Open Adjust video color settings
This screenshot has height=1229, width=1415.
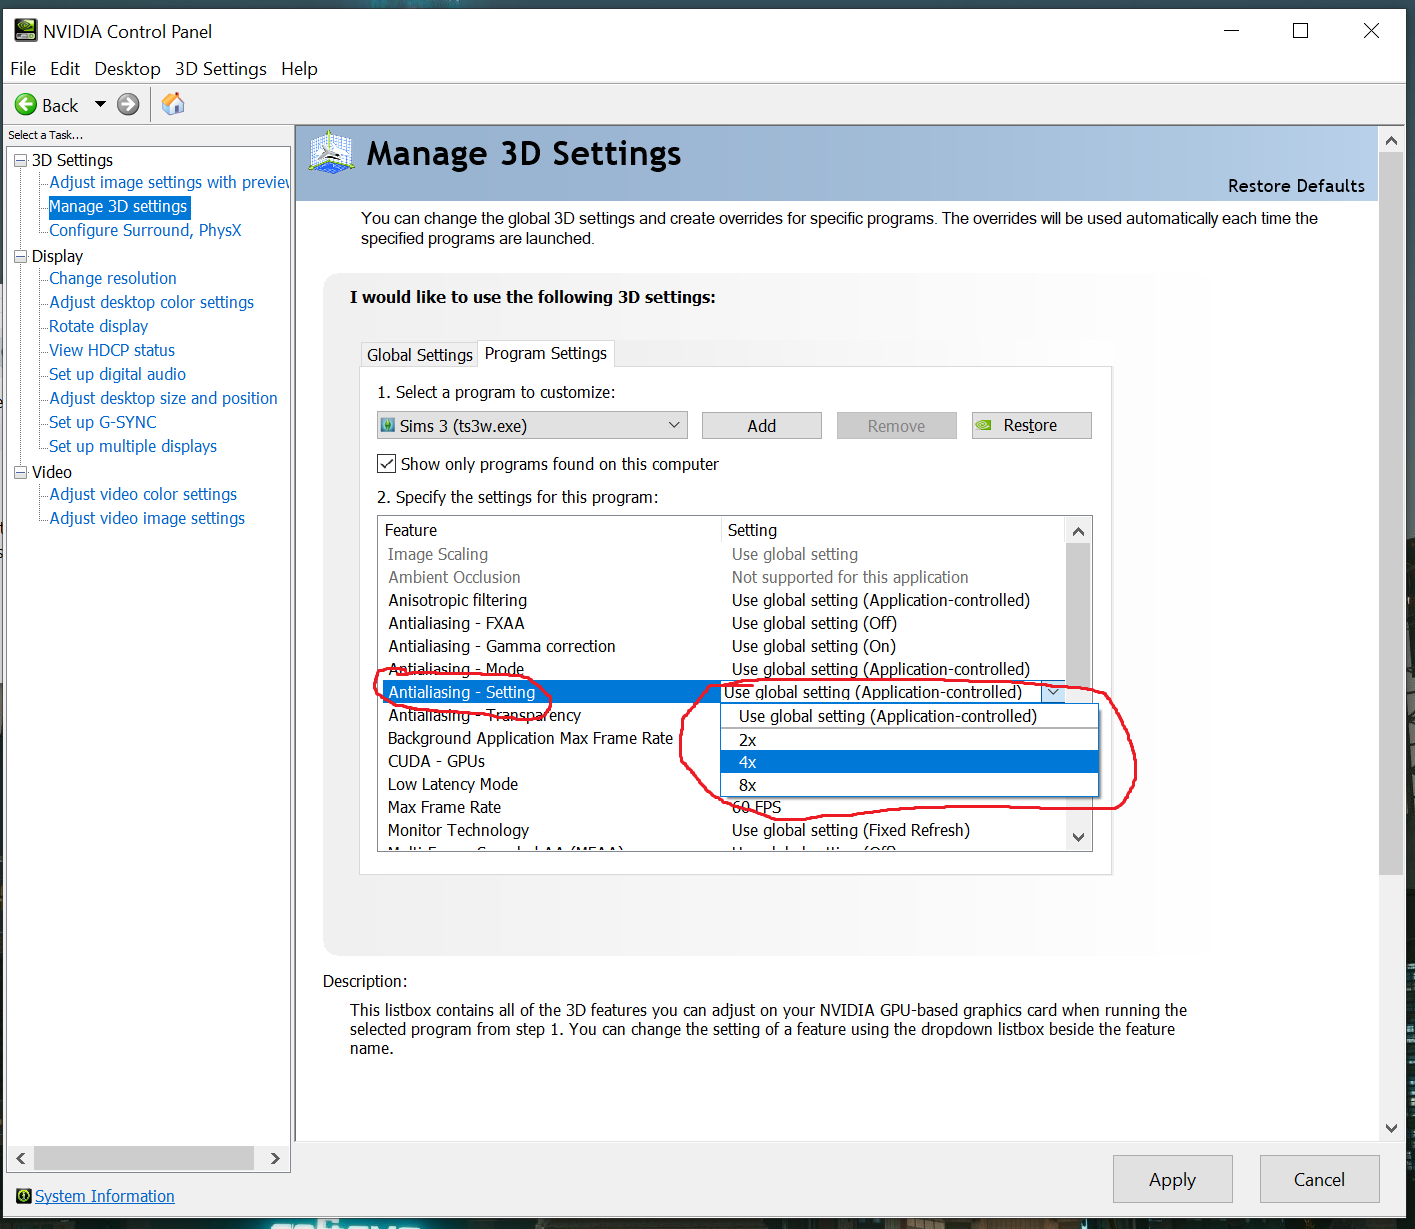click(143, 494)
